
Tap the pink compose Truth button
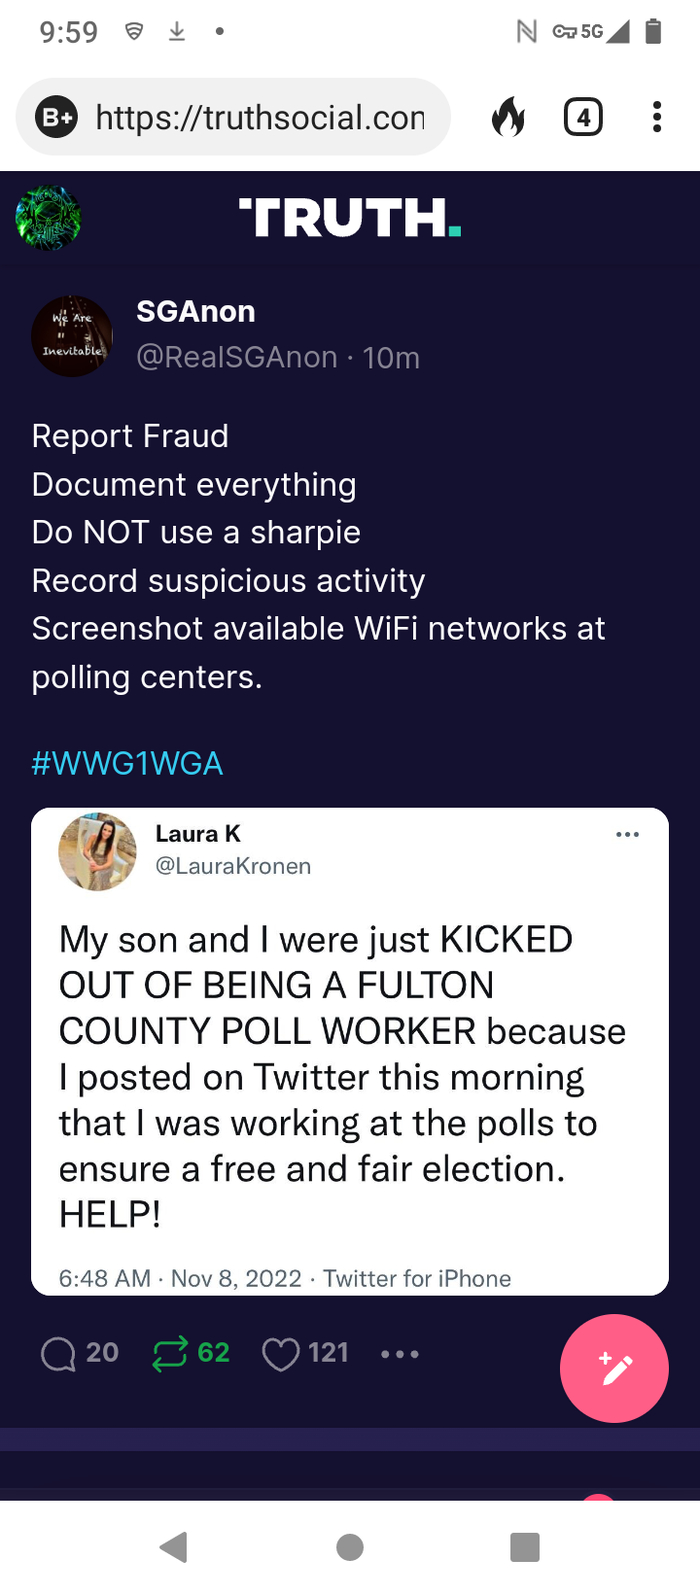coord(614,1368)
